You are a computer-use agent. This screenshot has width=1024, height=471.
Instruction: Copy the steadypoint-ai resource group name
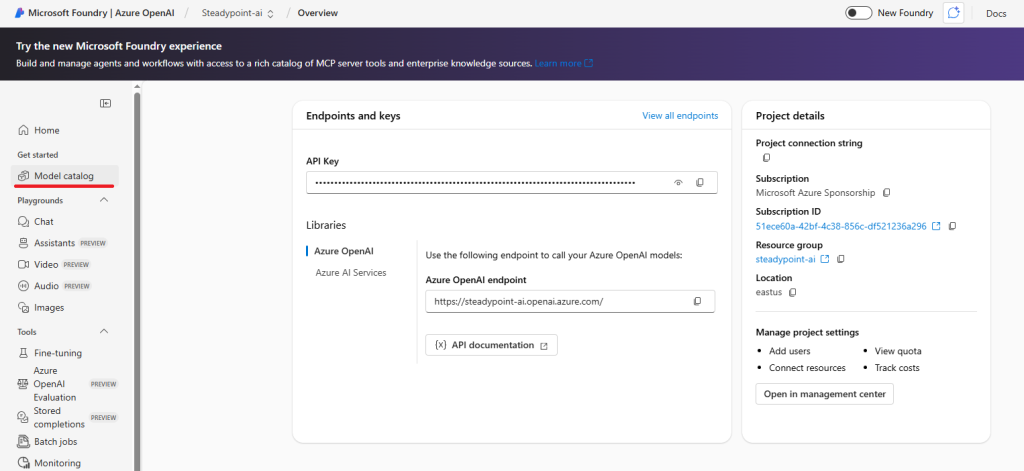(840, 259)
